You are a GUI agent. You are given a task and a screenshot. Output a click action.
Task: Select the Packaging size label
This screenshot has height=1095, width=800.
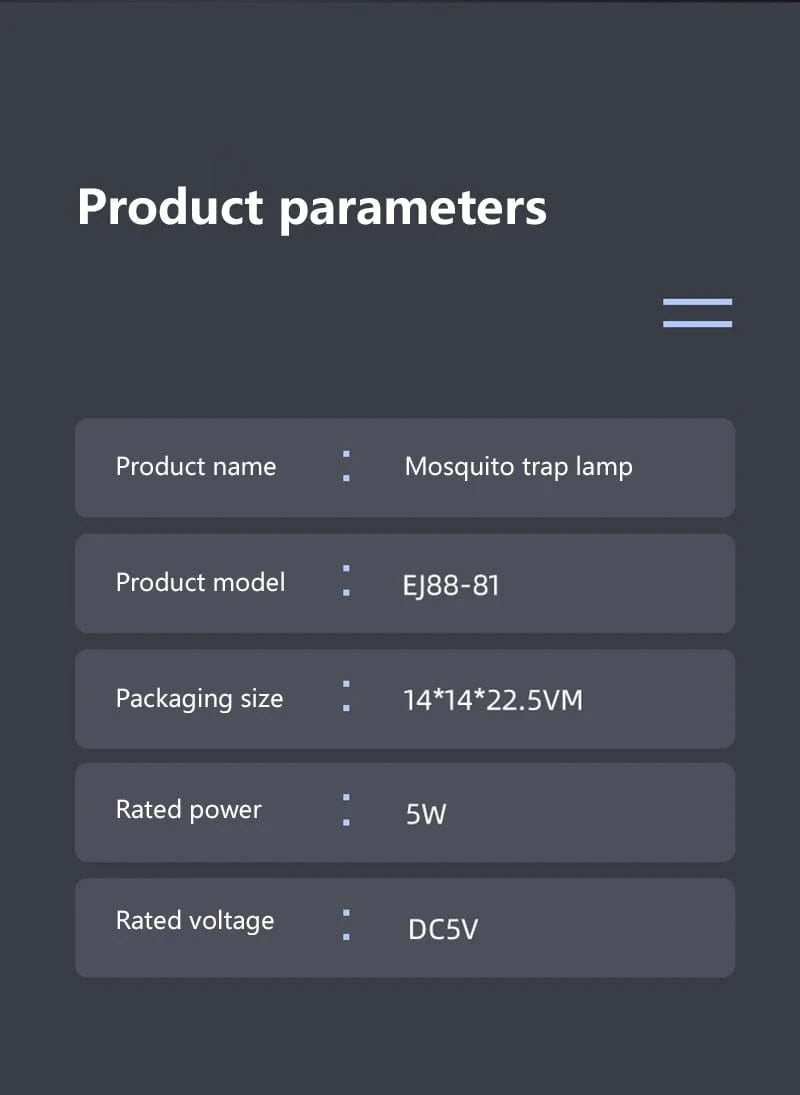(199, 698)
